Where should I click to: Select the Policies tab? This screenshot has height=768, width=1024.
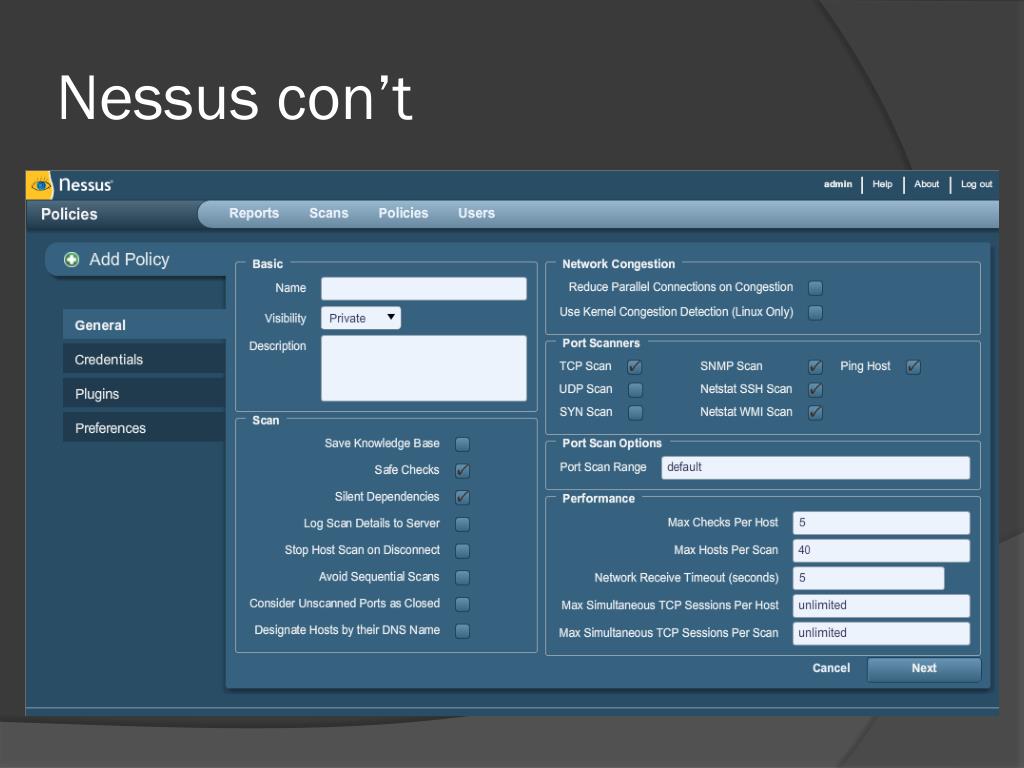403,214
